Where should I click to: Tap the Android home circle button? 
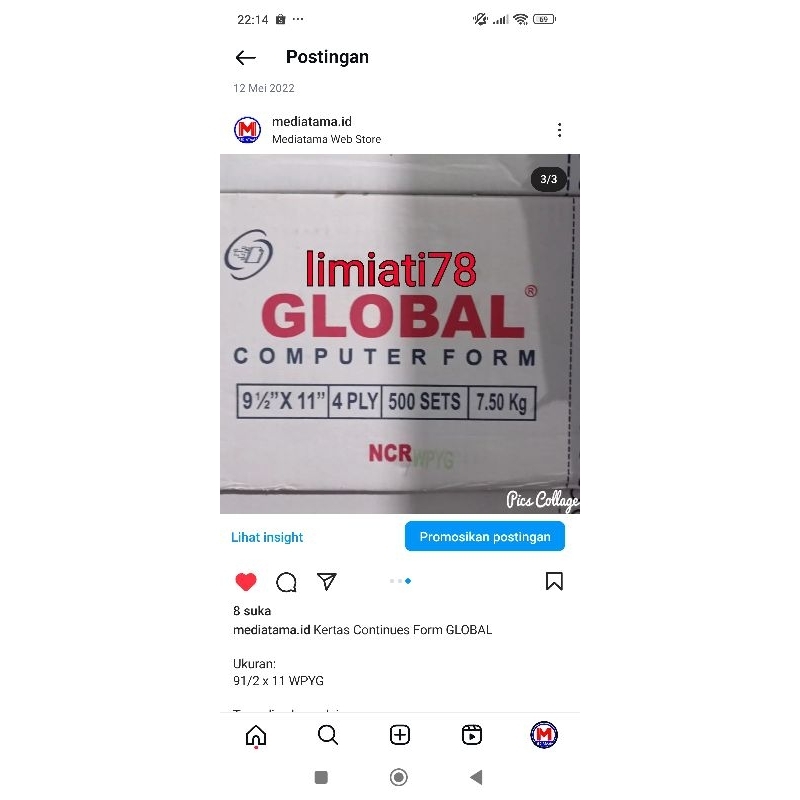398,778
